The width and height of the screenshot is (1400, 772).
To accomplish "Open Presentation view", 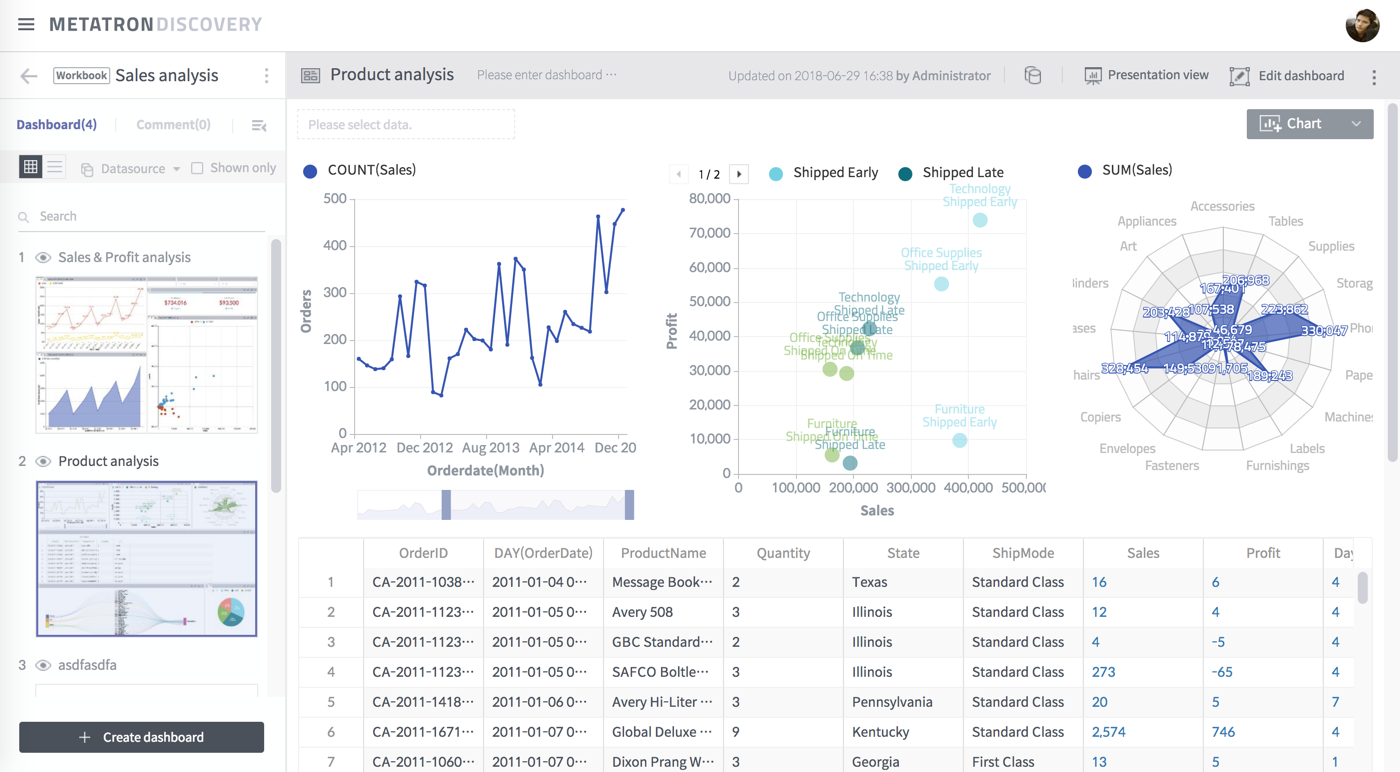I will coord(1147,75).
